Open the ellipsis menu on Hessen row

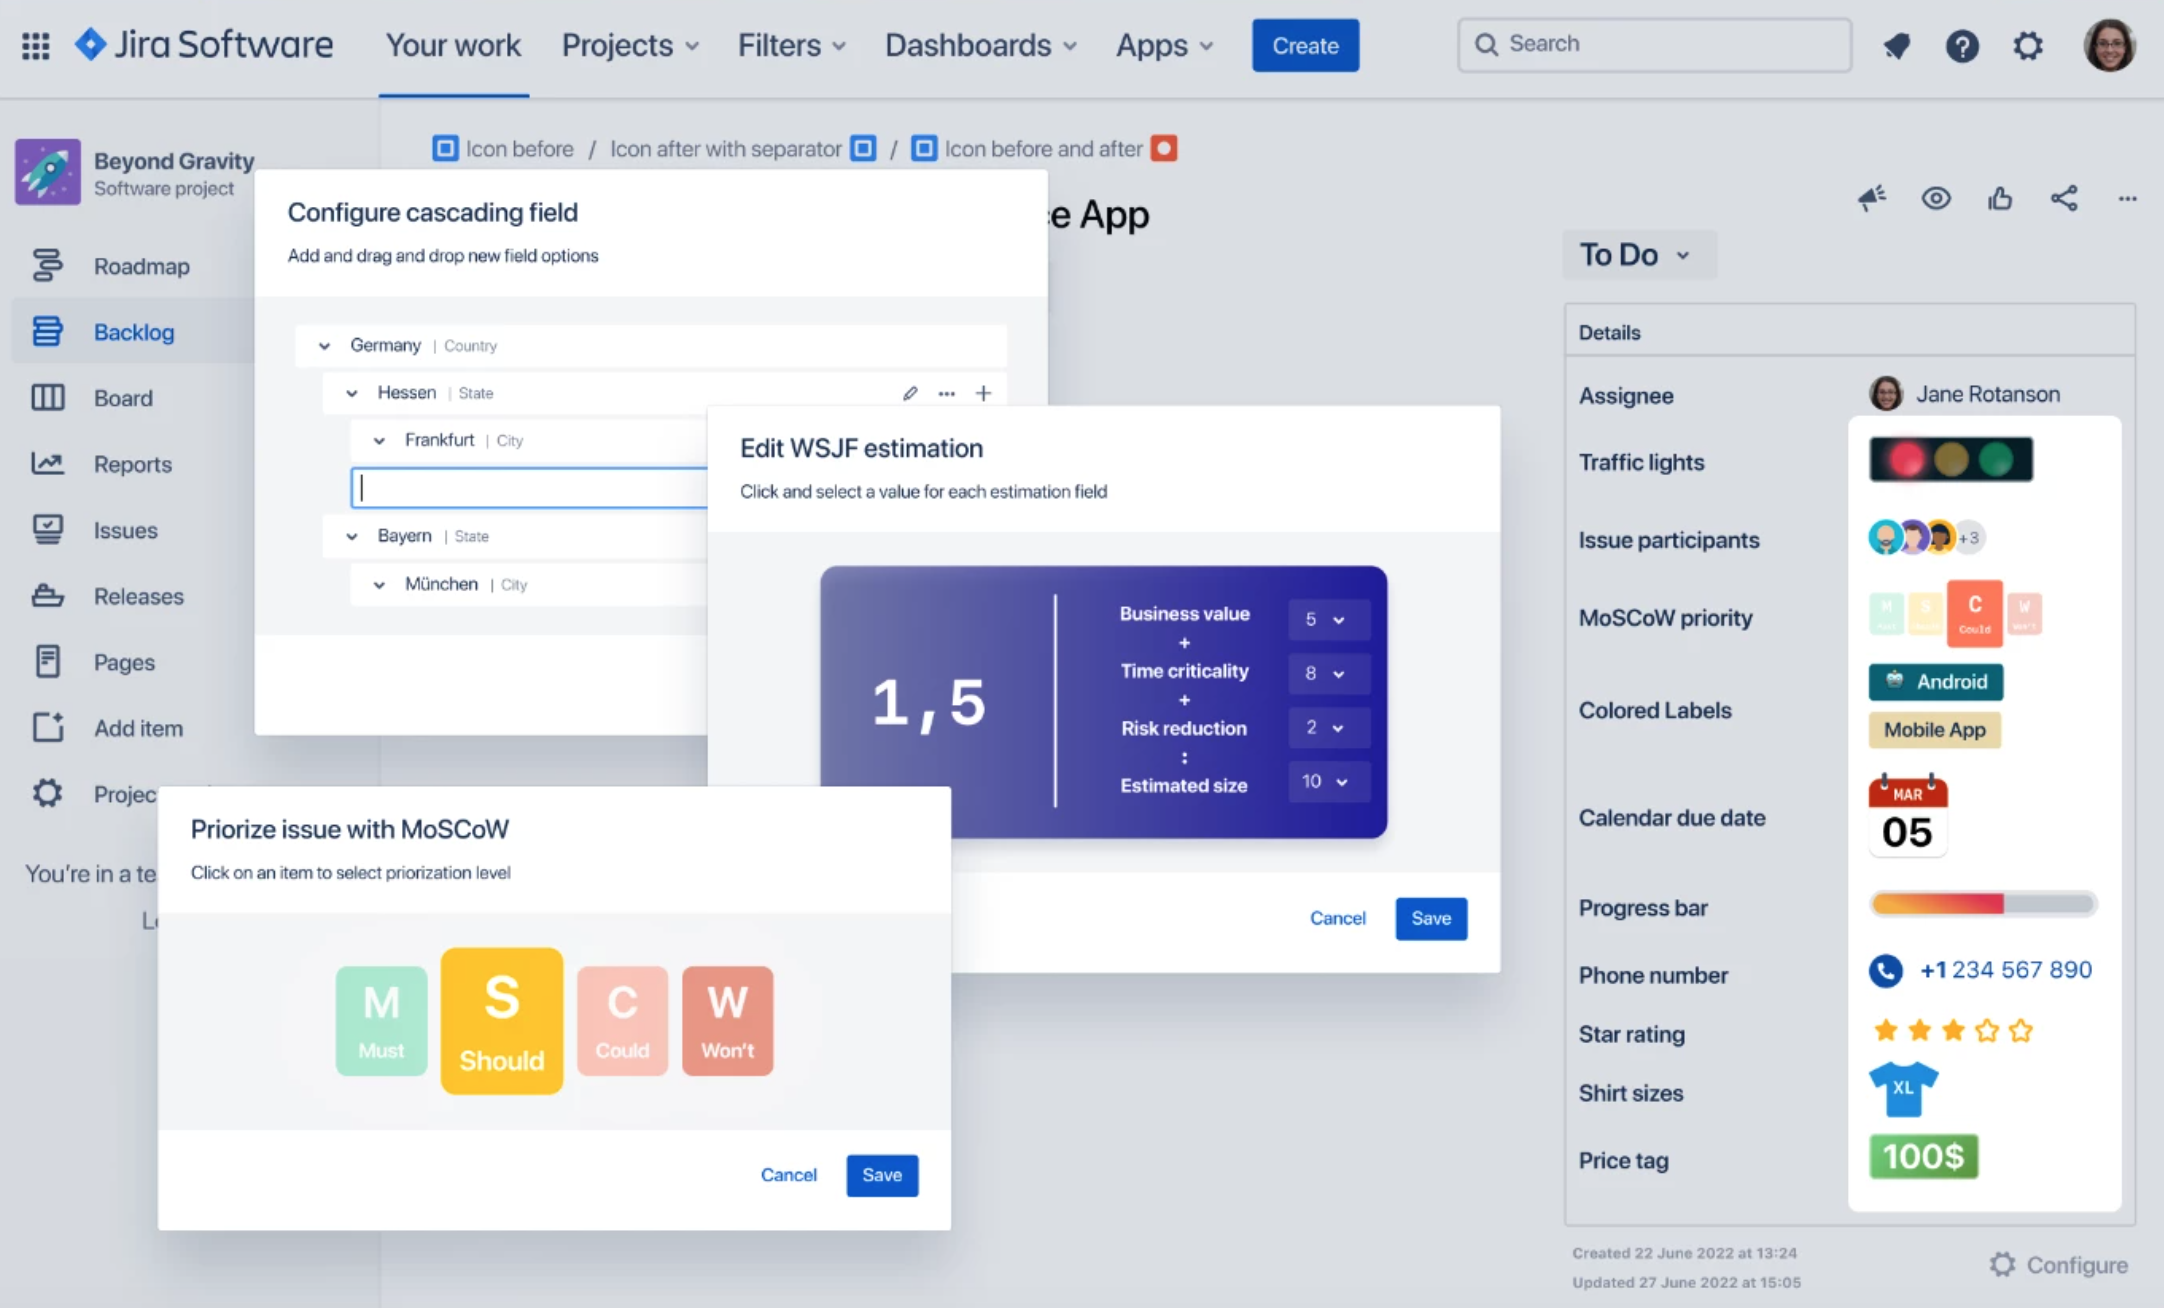click(x=947, y=393)
